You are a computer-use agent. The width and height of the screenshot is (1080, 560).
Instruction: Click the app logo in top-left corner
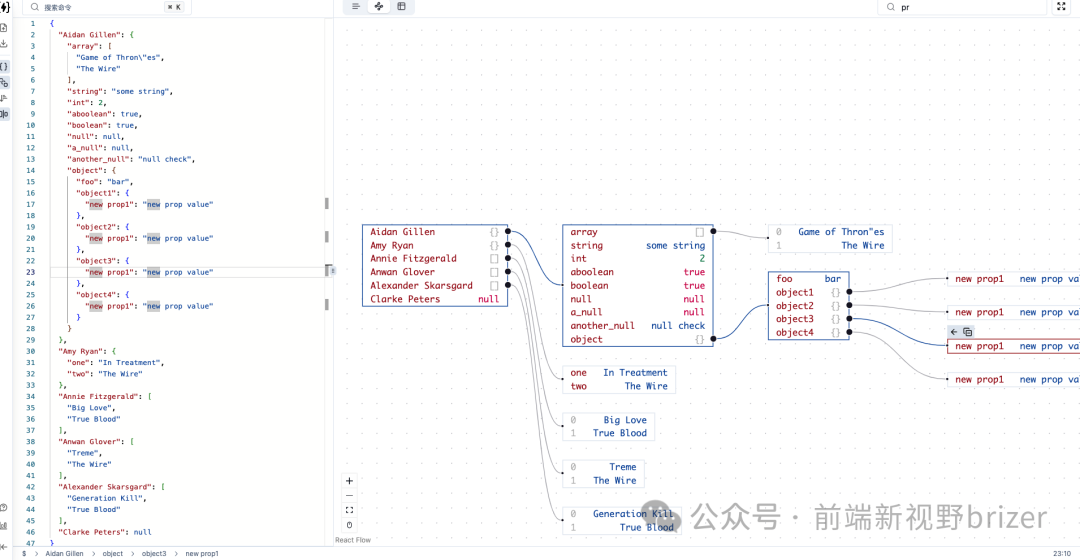click(x=4, y=7)
